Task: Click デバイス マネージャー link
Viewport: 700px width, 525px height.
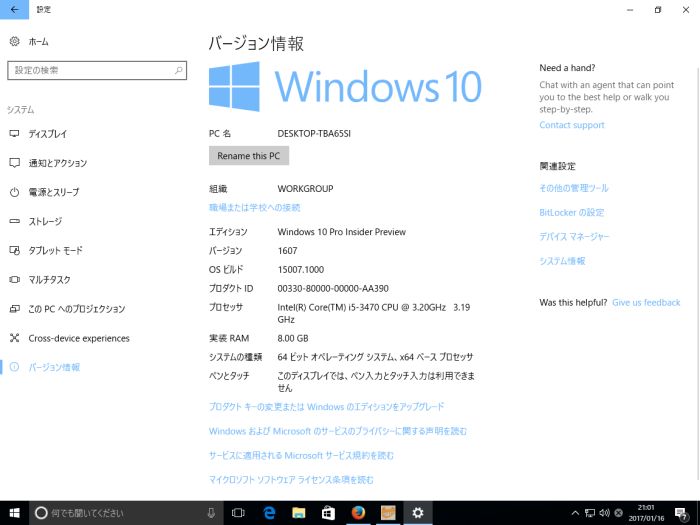Action: click(574, 237)
